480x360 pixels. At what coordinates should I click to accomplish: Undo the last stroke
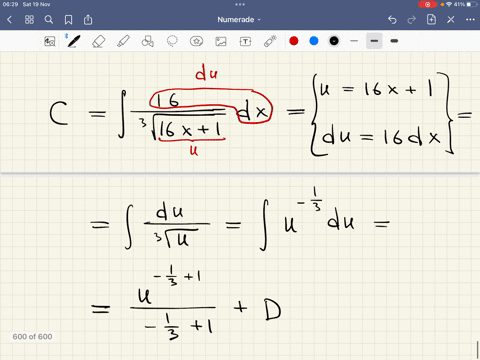(x=392, y=20)
